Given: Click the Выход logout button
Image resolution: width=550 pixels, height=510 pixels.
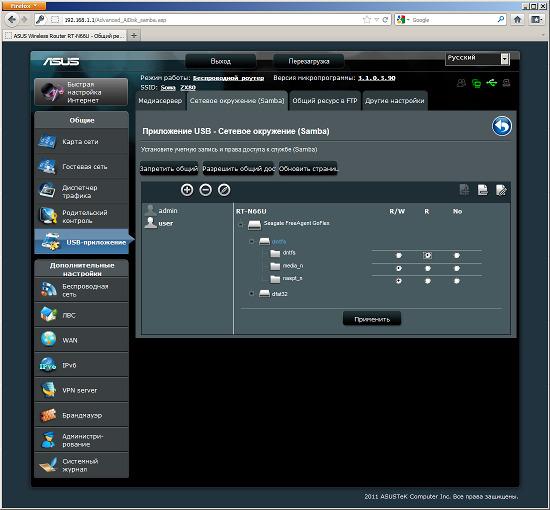Looking at the screenshot, I should [220, 61].
